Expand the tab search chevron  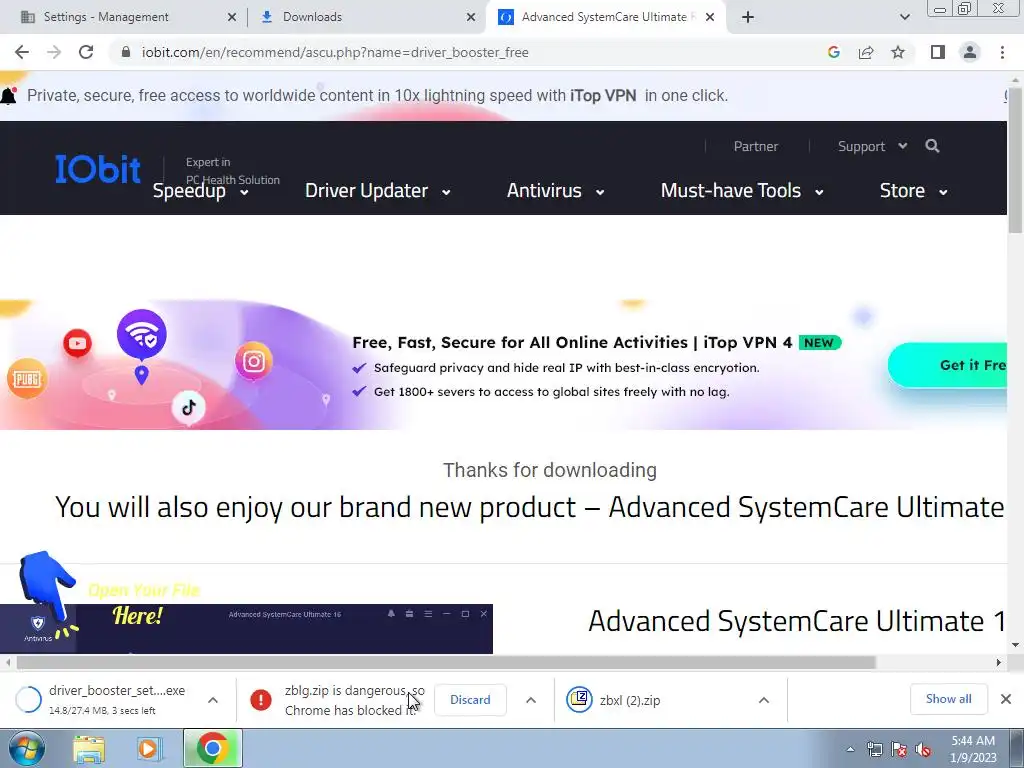[904, 17]
